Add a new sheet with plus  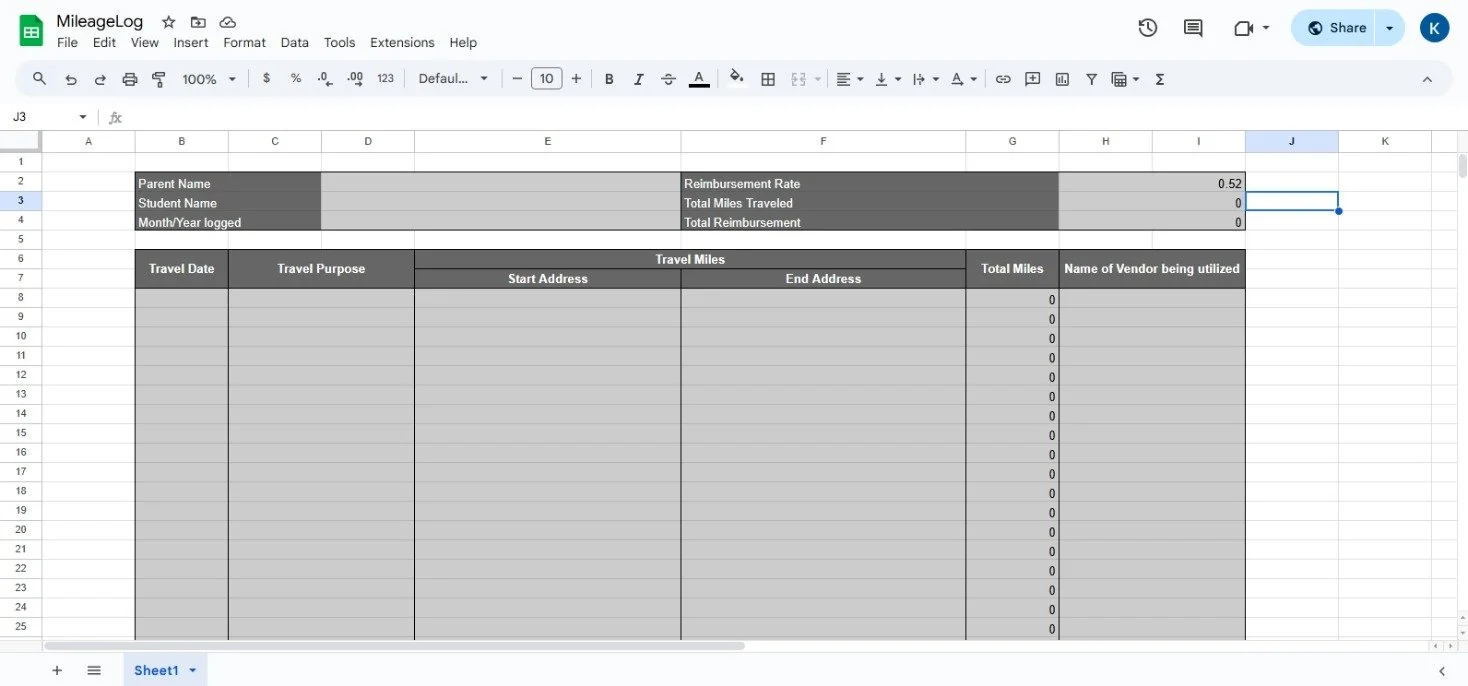click(57, 670)
